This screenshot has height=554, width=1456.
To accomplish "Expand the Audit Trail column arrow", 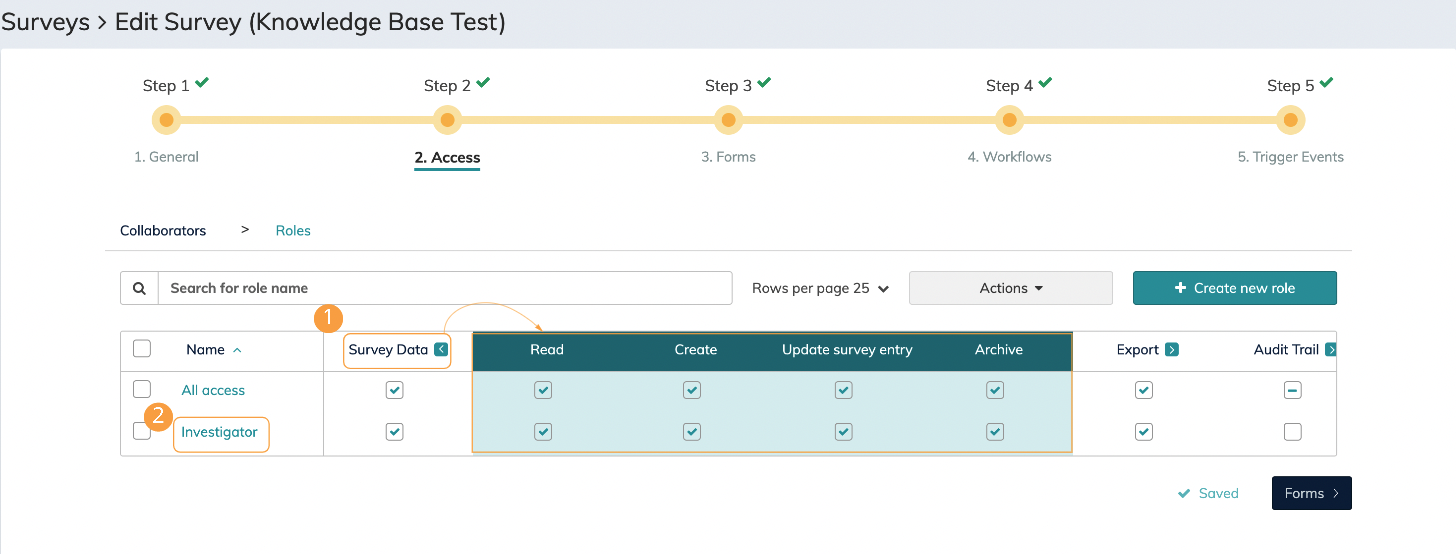I will (x=1330, y=350).
